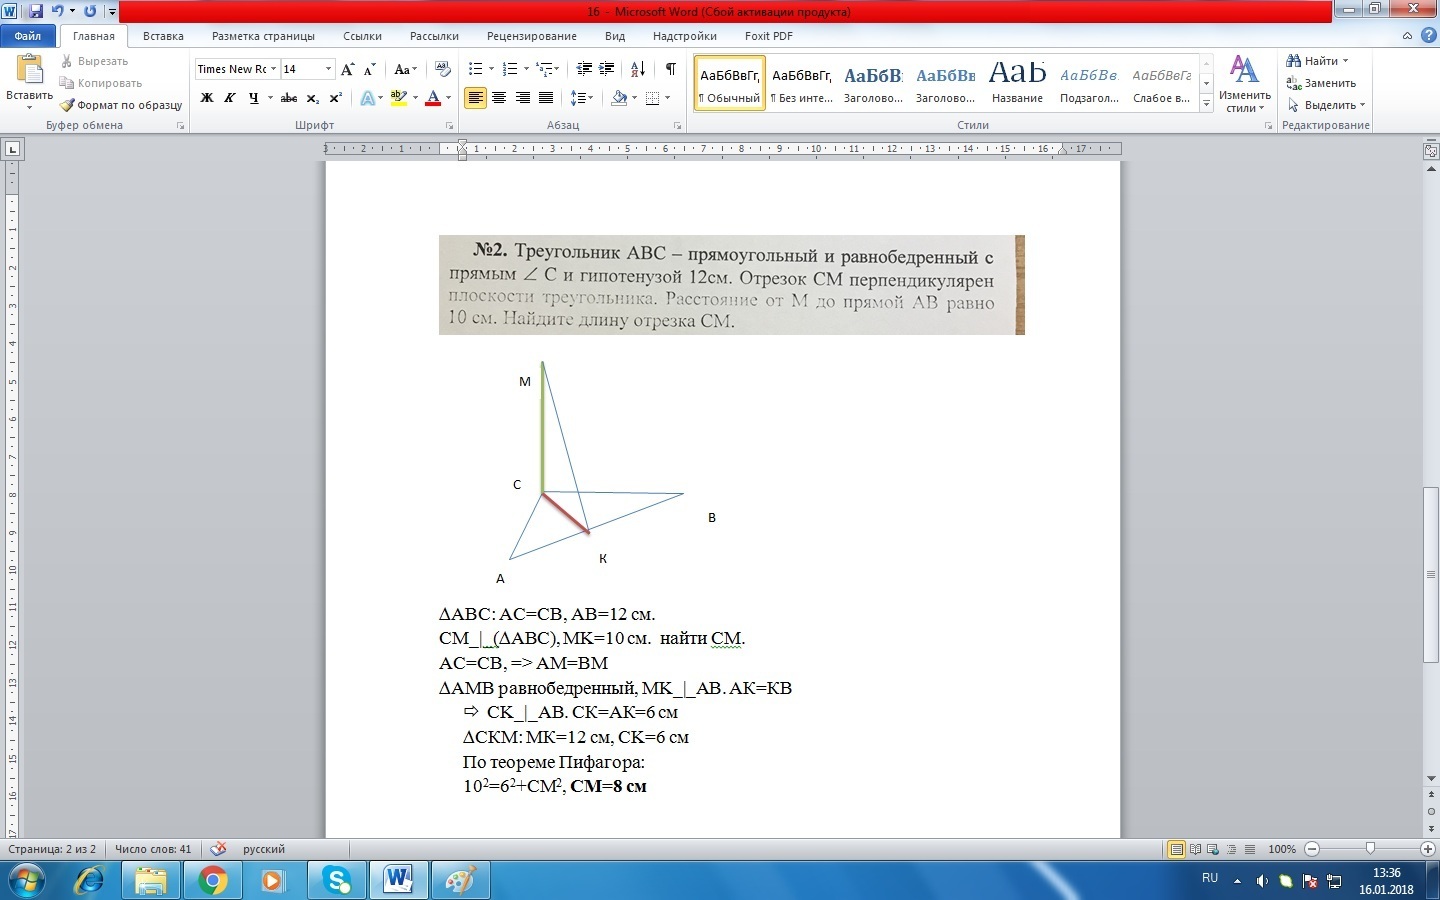The image size is (1440, 900).
Task: Open the font size dropdown
Action: [328, 69]
